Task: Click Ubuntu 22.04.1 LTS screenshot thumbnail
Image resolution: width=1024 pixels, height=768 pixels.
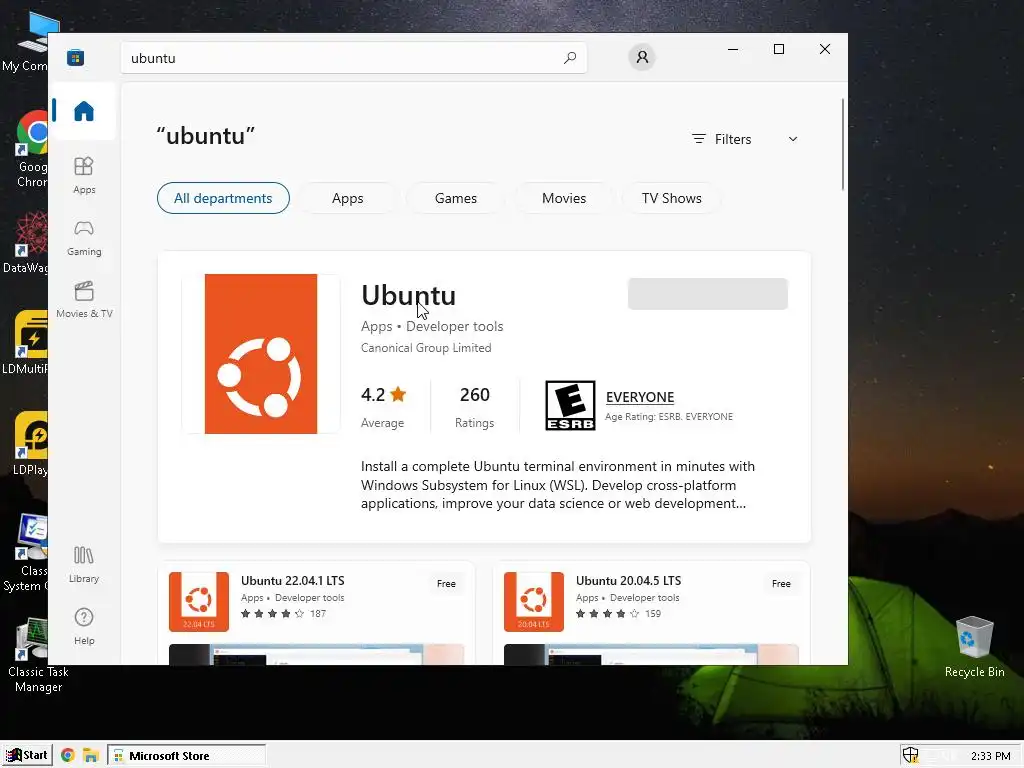Action: pos(316,654)
